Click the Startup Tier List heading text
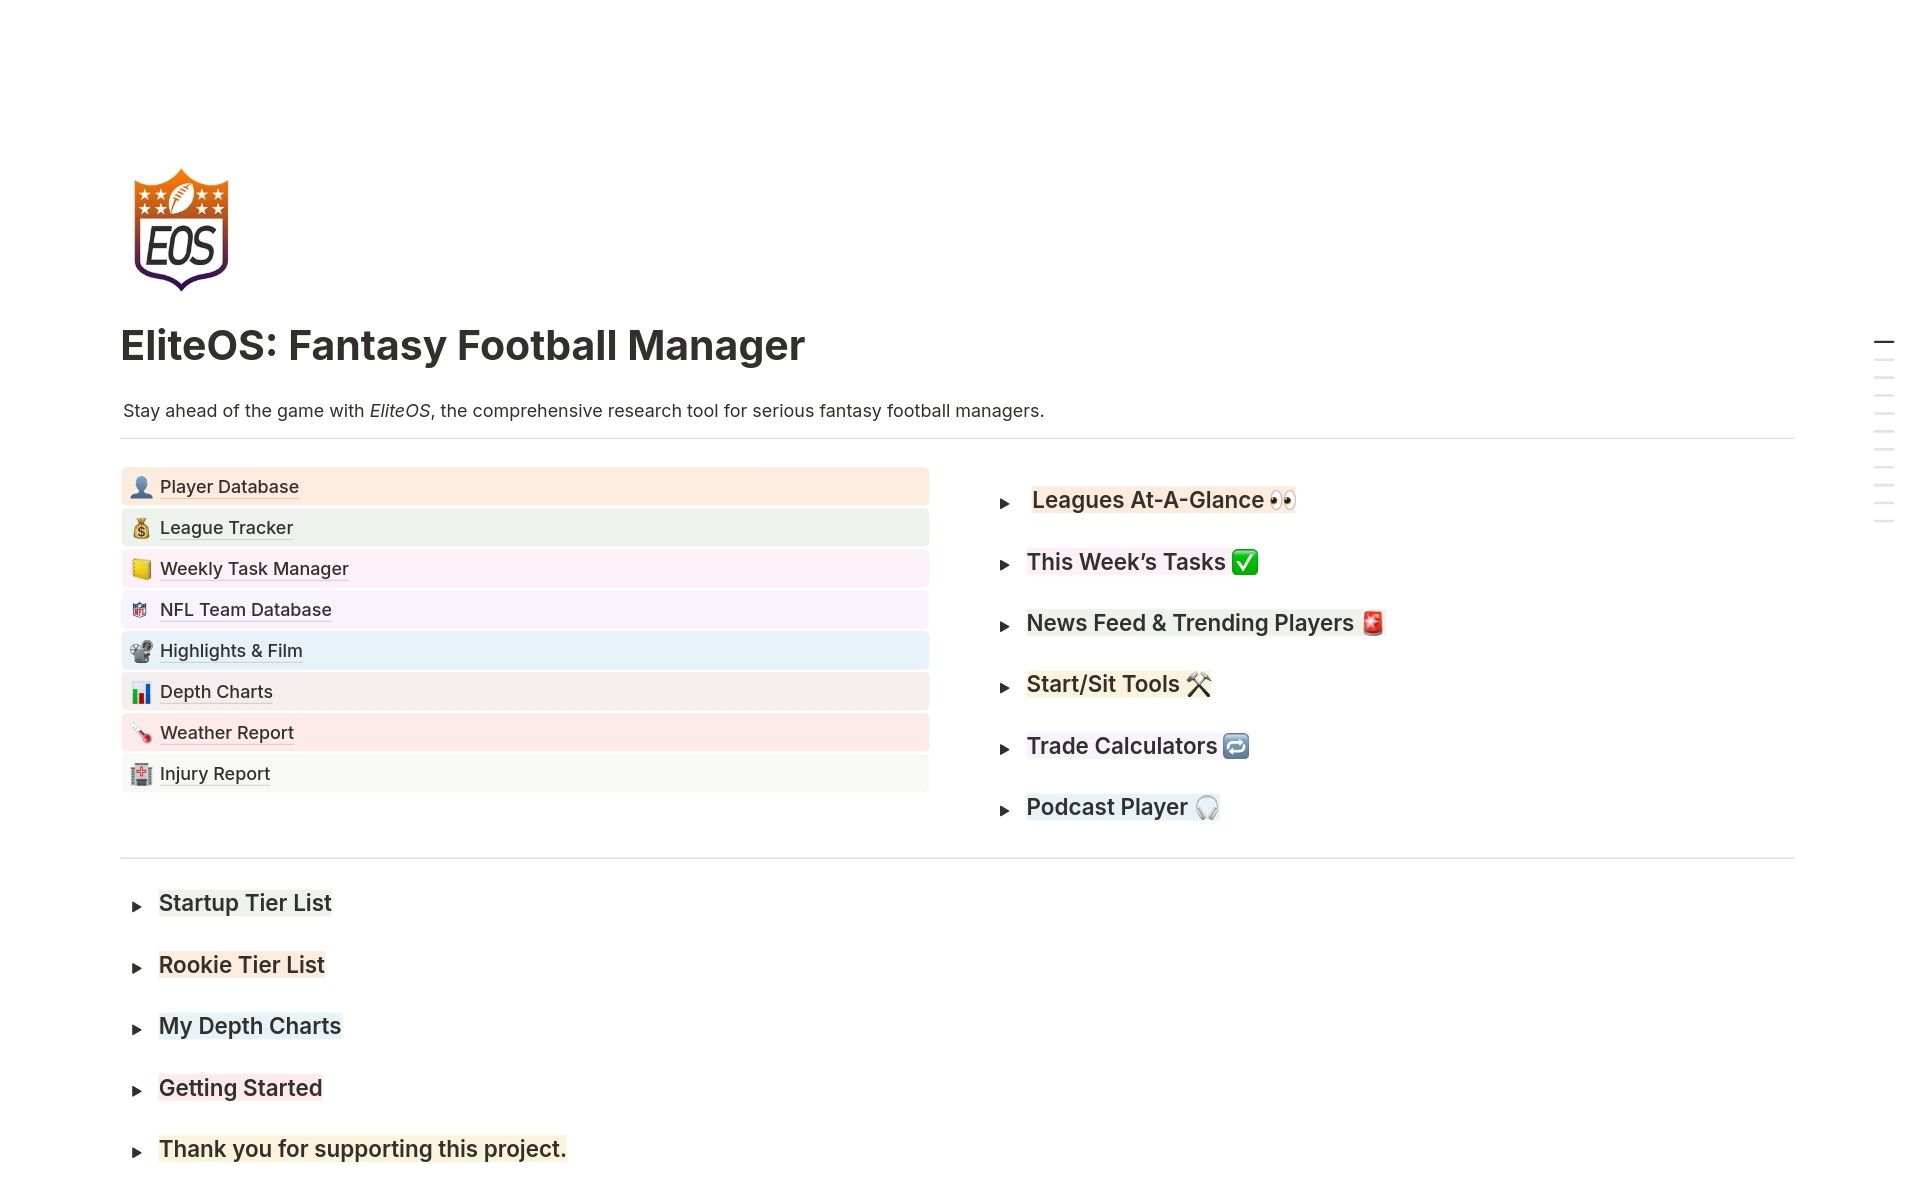This screenshot has height=1199, width=1920. click(x=245, y=903)
